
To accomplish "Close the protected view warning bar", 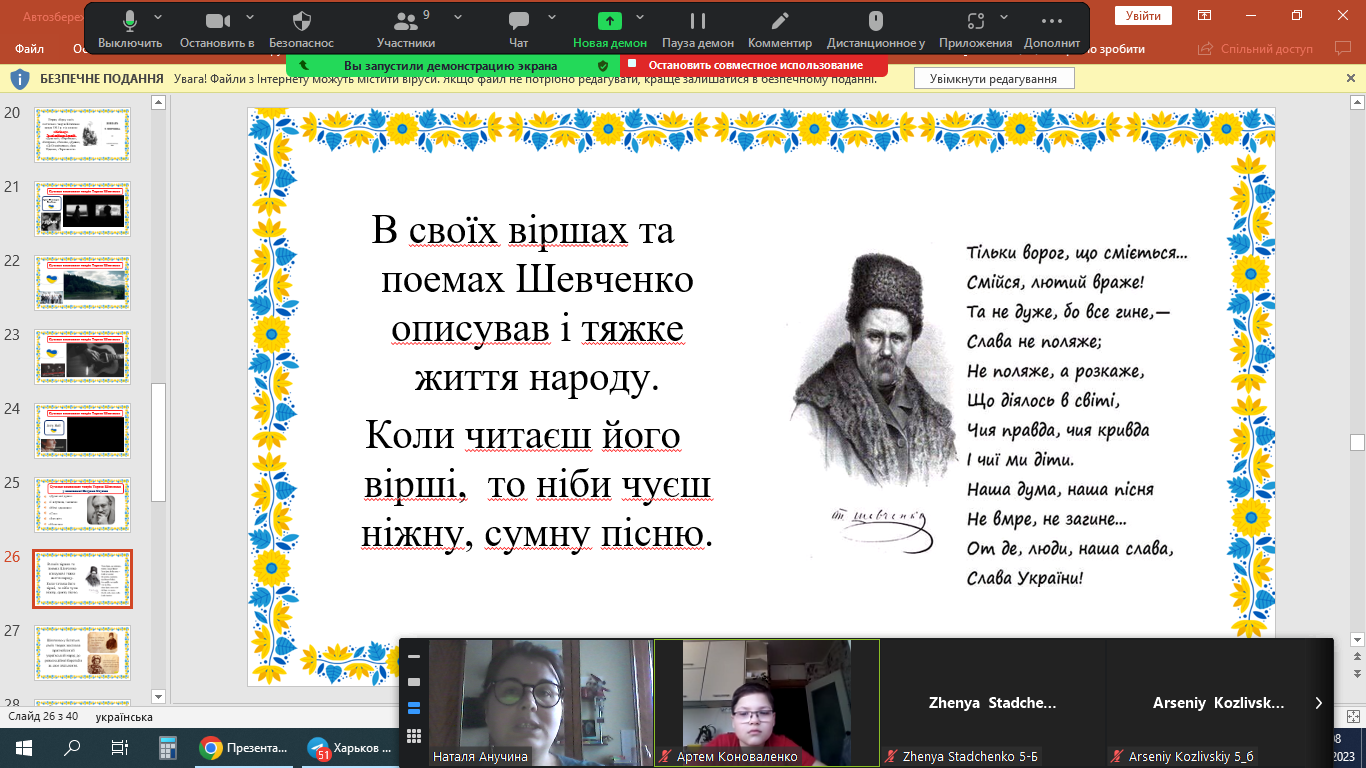I will 1351,78.
